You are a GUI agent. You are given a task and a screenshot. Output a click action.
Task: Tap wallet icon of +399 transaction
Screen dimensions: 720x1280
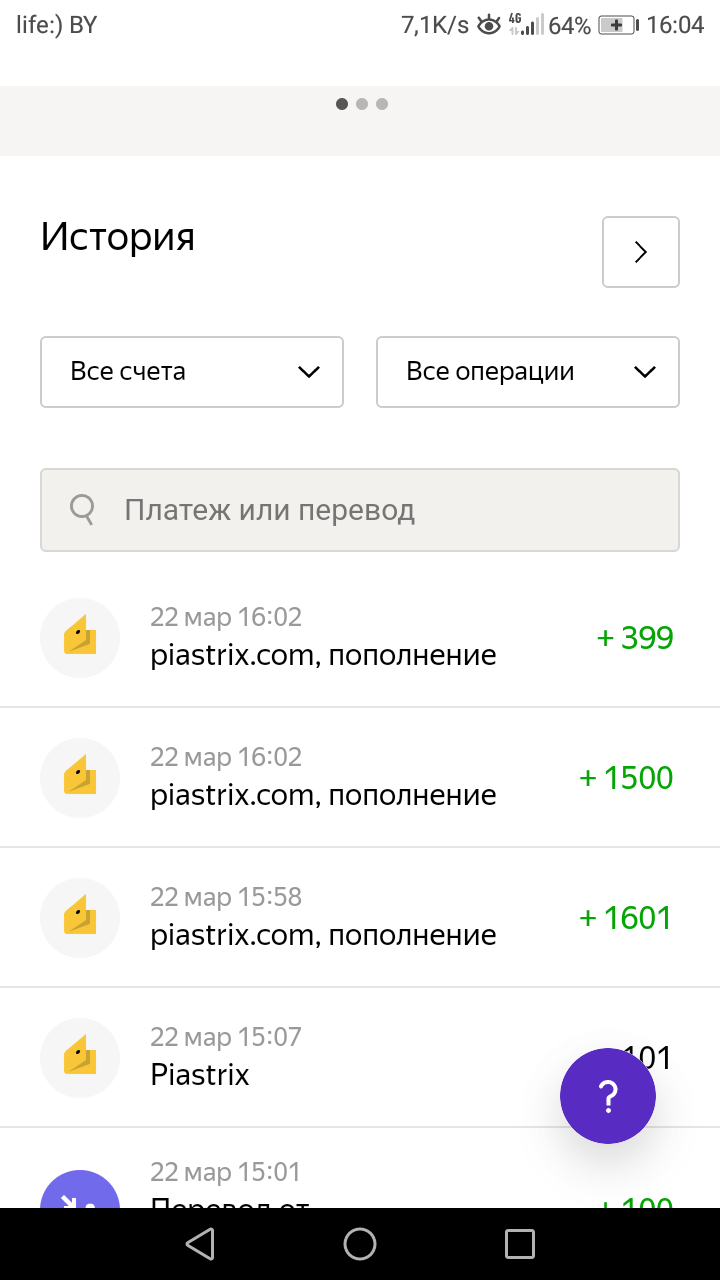[x=80, y=638]
